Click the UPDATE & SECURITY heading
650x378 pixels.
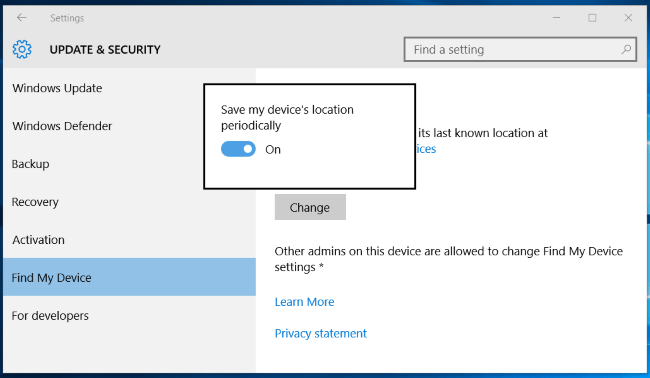[105, 50]
